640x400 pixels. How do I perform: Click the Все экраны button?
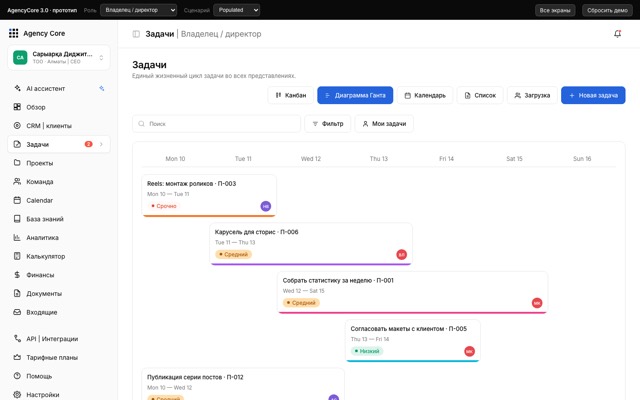pos(555,10)
